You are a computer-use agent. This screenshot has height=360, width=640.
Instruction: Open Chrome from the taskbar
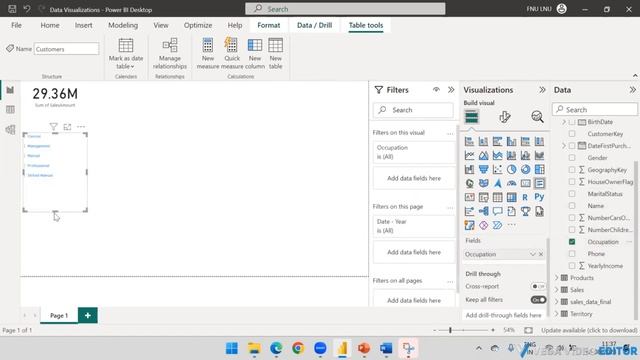point(298,348)
